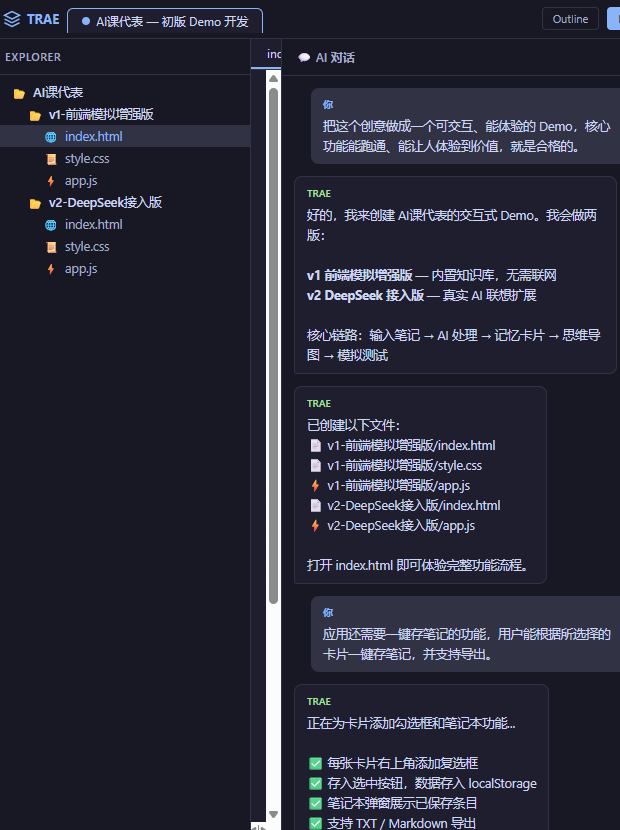Click lightning icon beside v1-前端模拟增强版/app.js in chat
Screen dimensions: 620x830
(x=316, y=485)
